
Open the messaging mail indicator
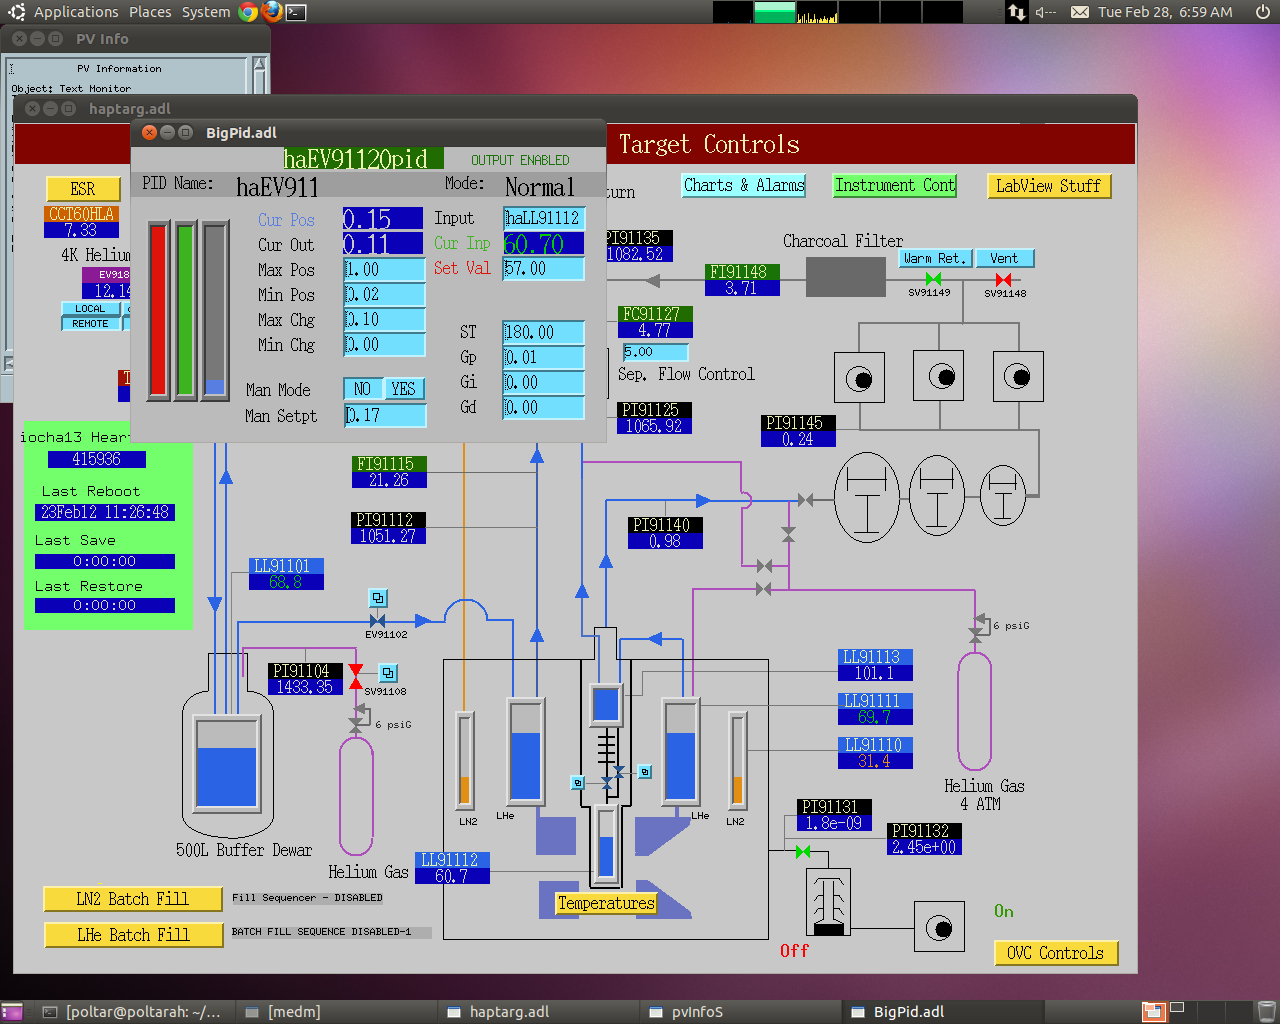(x=1080, y=12)
